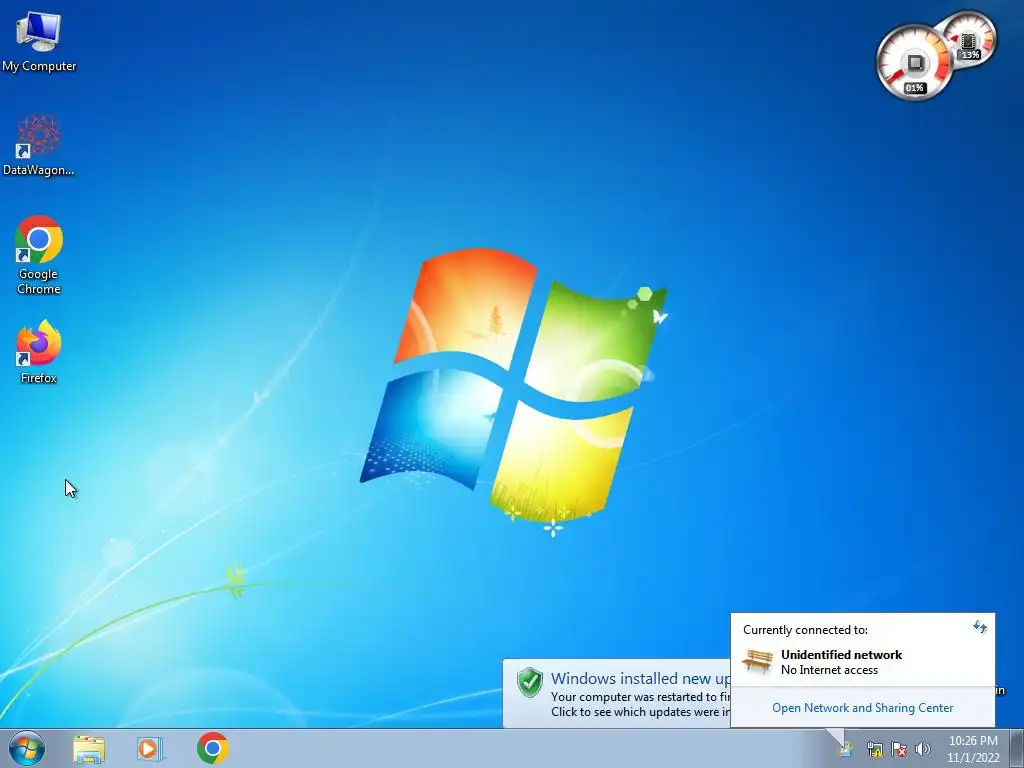This screenshot has height=768, width=1024.
Task: Click the taskbar clock showing 10:26 PM
Action: coord(973,749)
